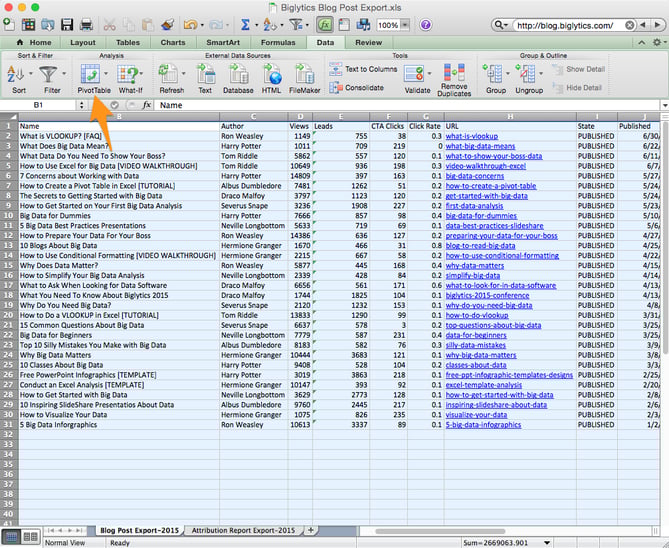
Task: Open Help with purple question icon
Action: point(425,25)
